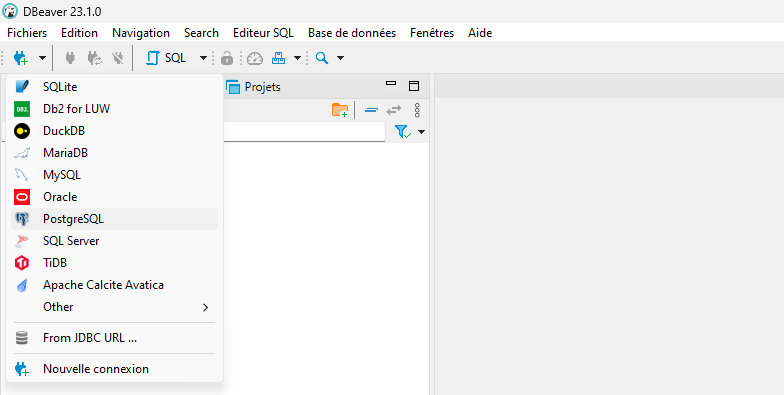Click Nouvelle connexion at menu bottom
This screenshot has height=395, width=784.
tap(114, 369)
